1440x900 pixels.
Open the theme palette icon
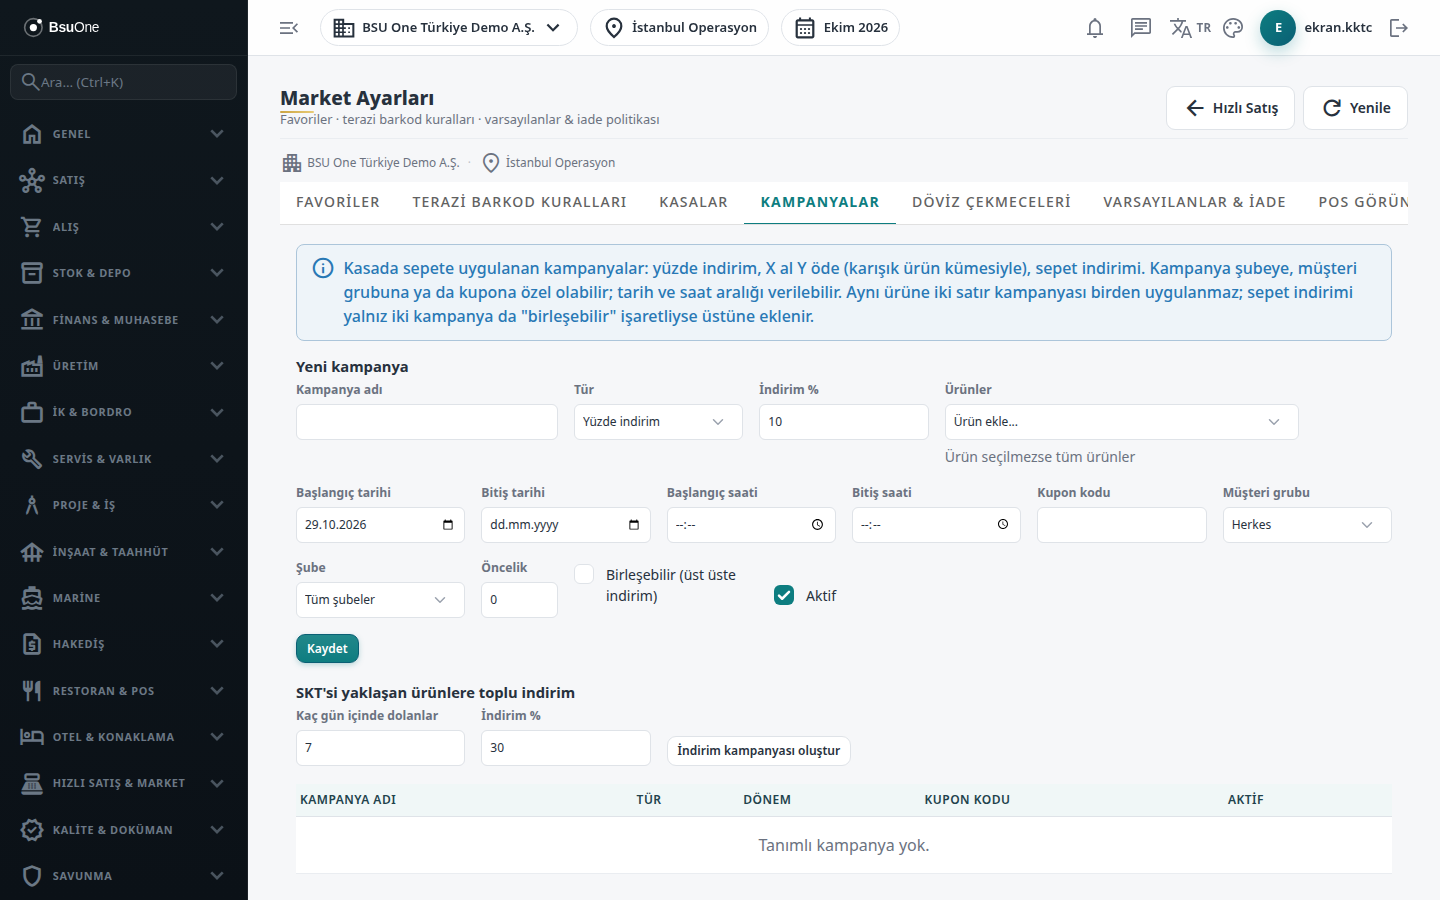[x=1233, y=28]
